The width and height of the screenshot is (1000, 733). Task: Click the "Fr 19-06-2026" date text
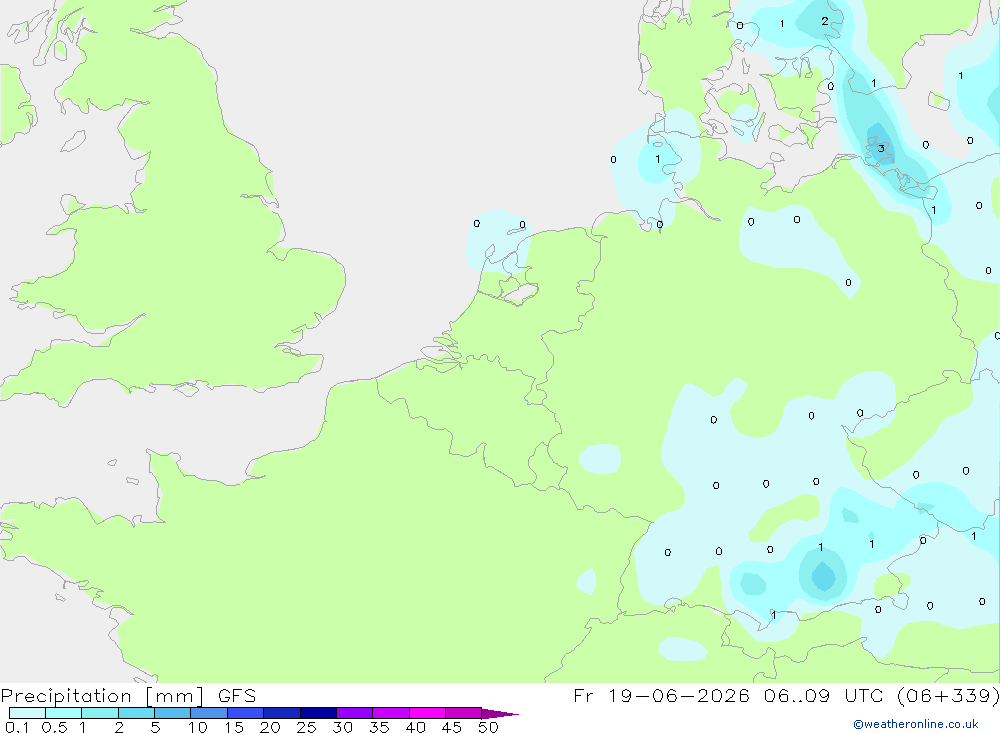(x=661, y=696)
